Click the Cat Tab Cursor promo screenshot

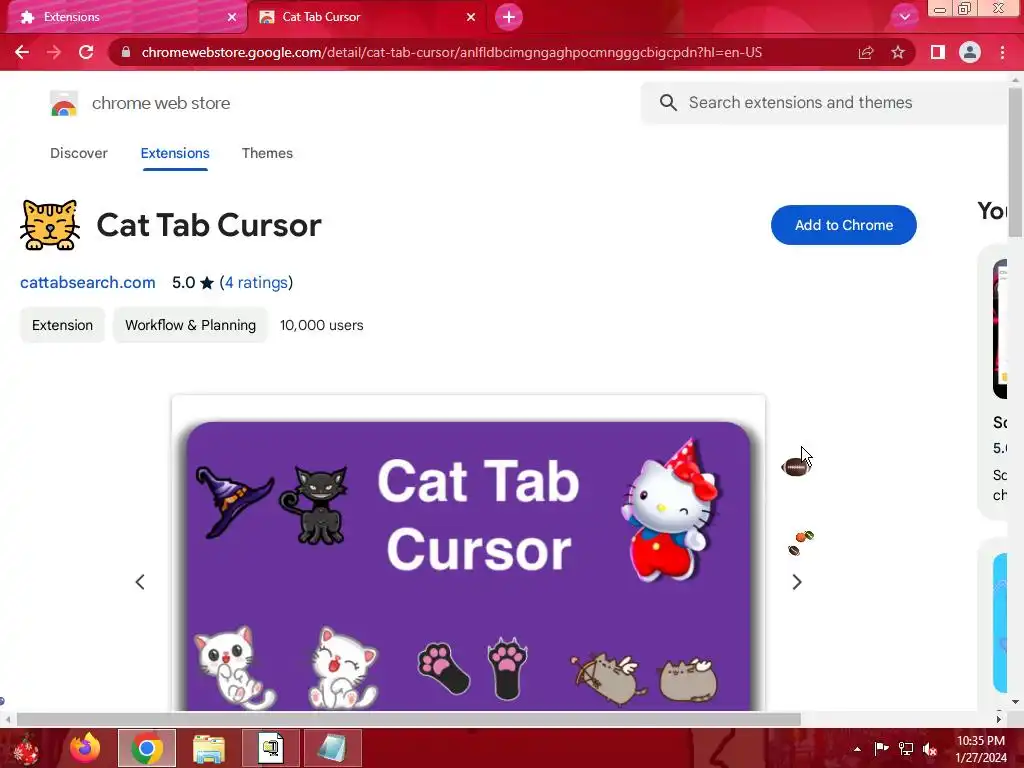click(x=468, y=552)
